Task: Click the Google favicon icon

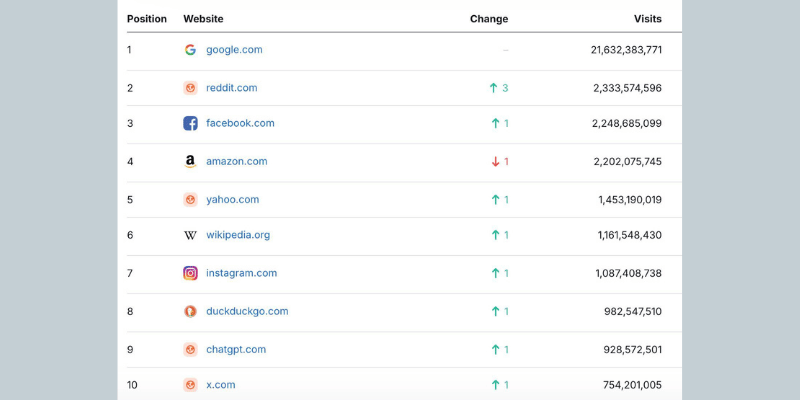Action: point(190,49)
